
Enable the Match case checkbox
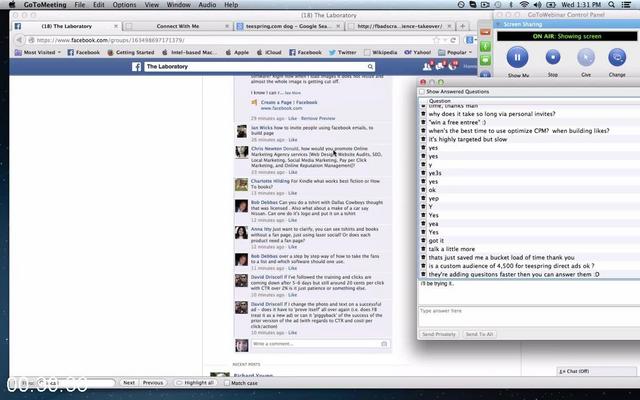pyautogui.click(x=227, y=383)
